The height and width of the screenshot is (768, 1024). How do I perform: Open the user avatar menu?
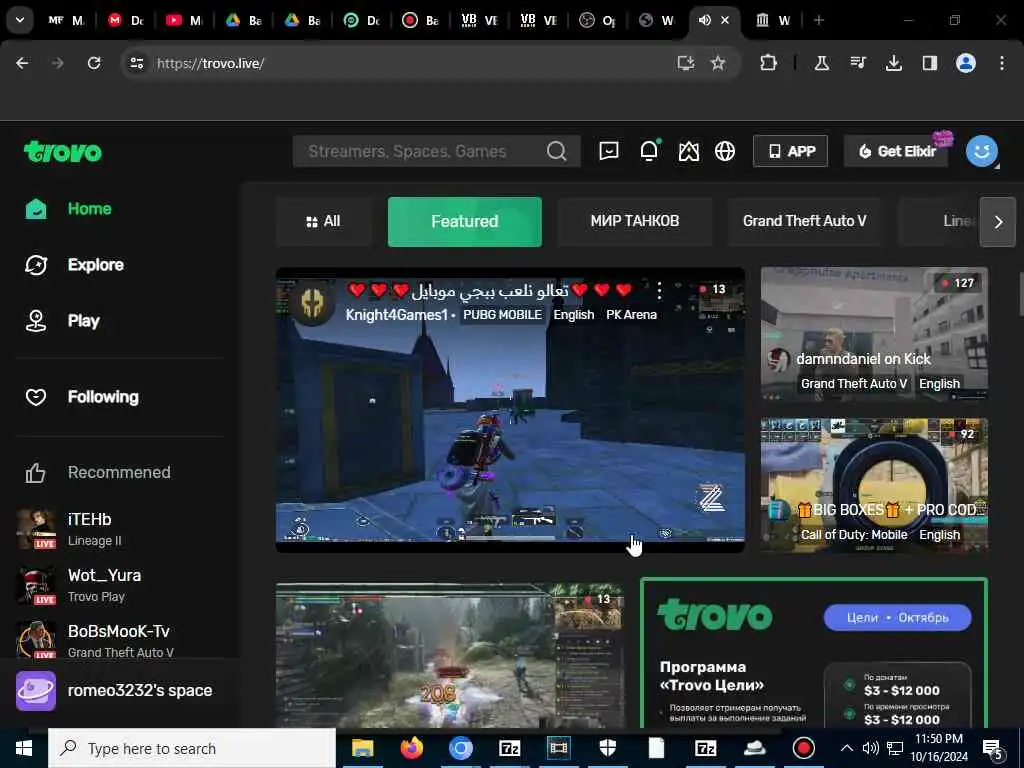point(982,152)
